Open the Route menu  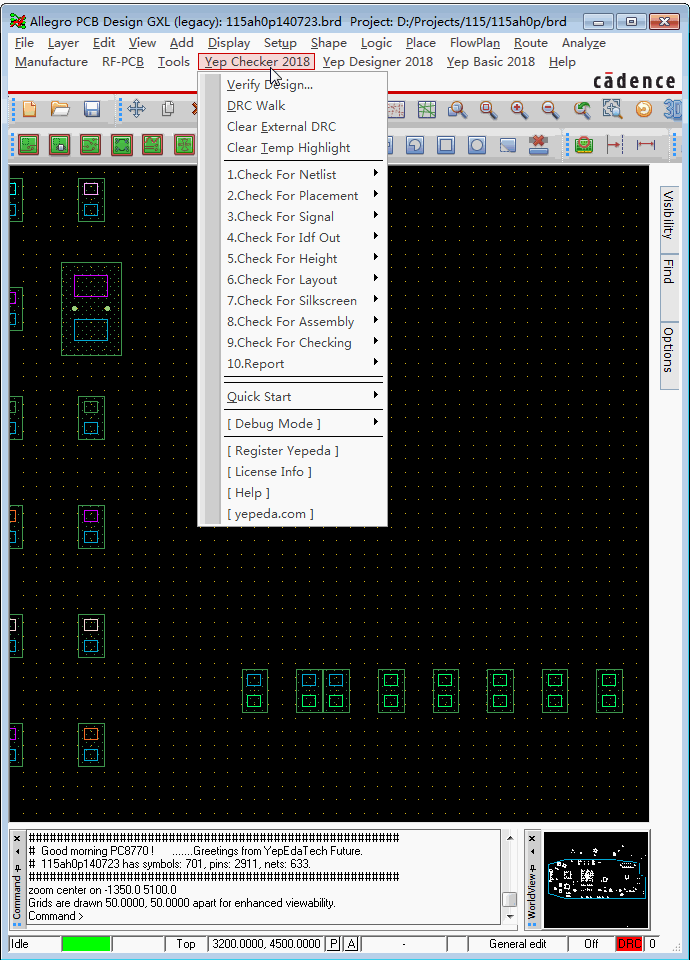point(531,43)
